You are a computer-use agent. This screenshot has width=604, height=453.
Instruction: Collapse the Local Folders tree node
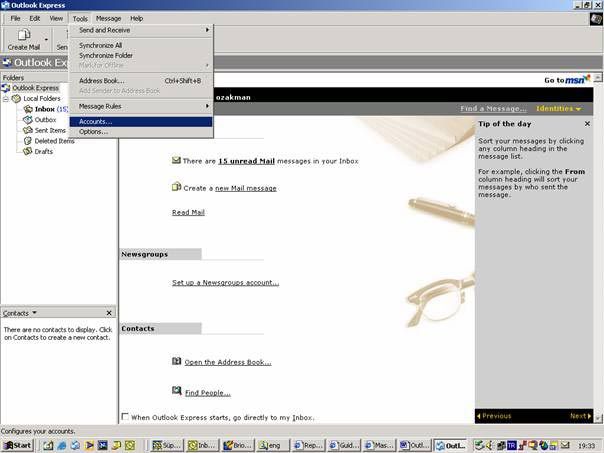[6, 99]
